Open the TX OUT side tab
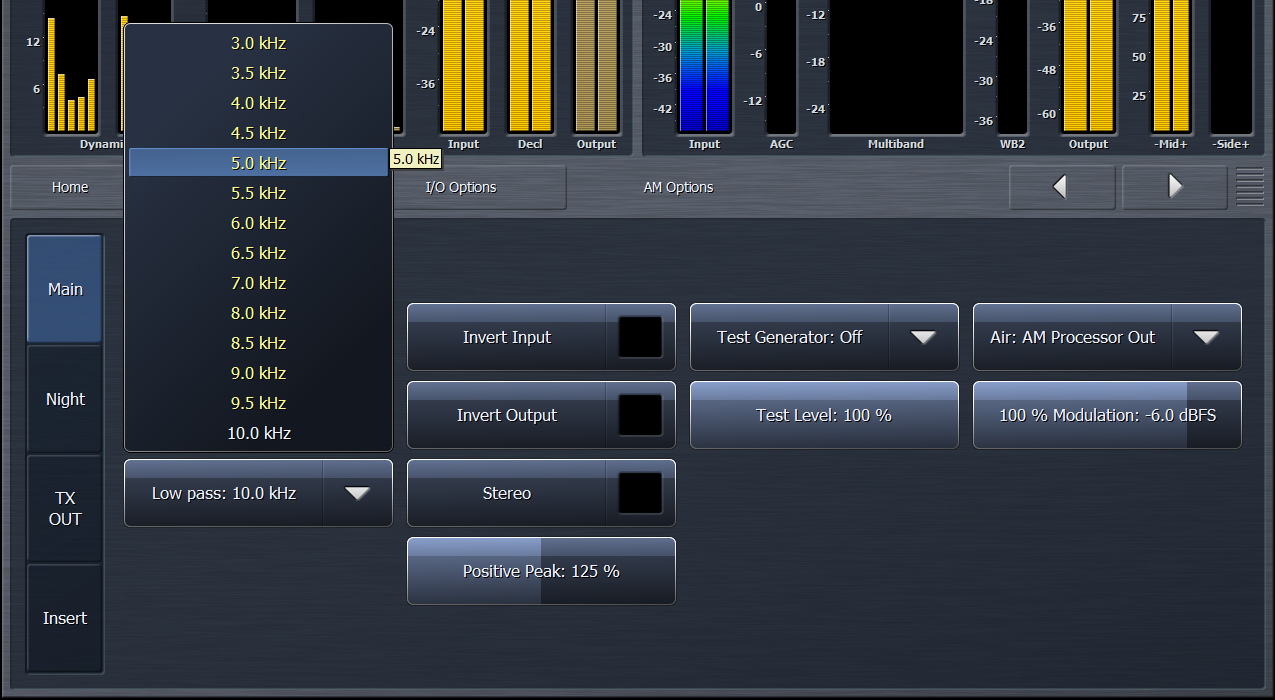1275x700 pixels. [65, 508]
